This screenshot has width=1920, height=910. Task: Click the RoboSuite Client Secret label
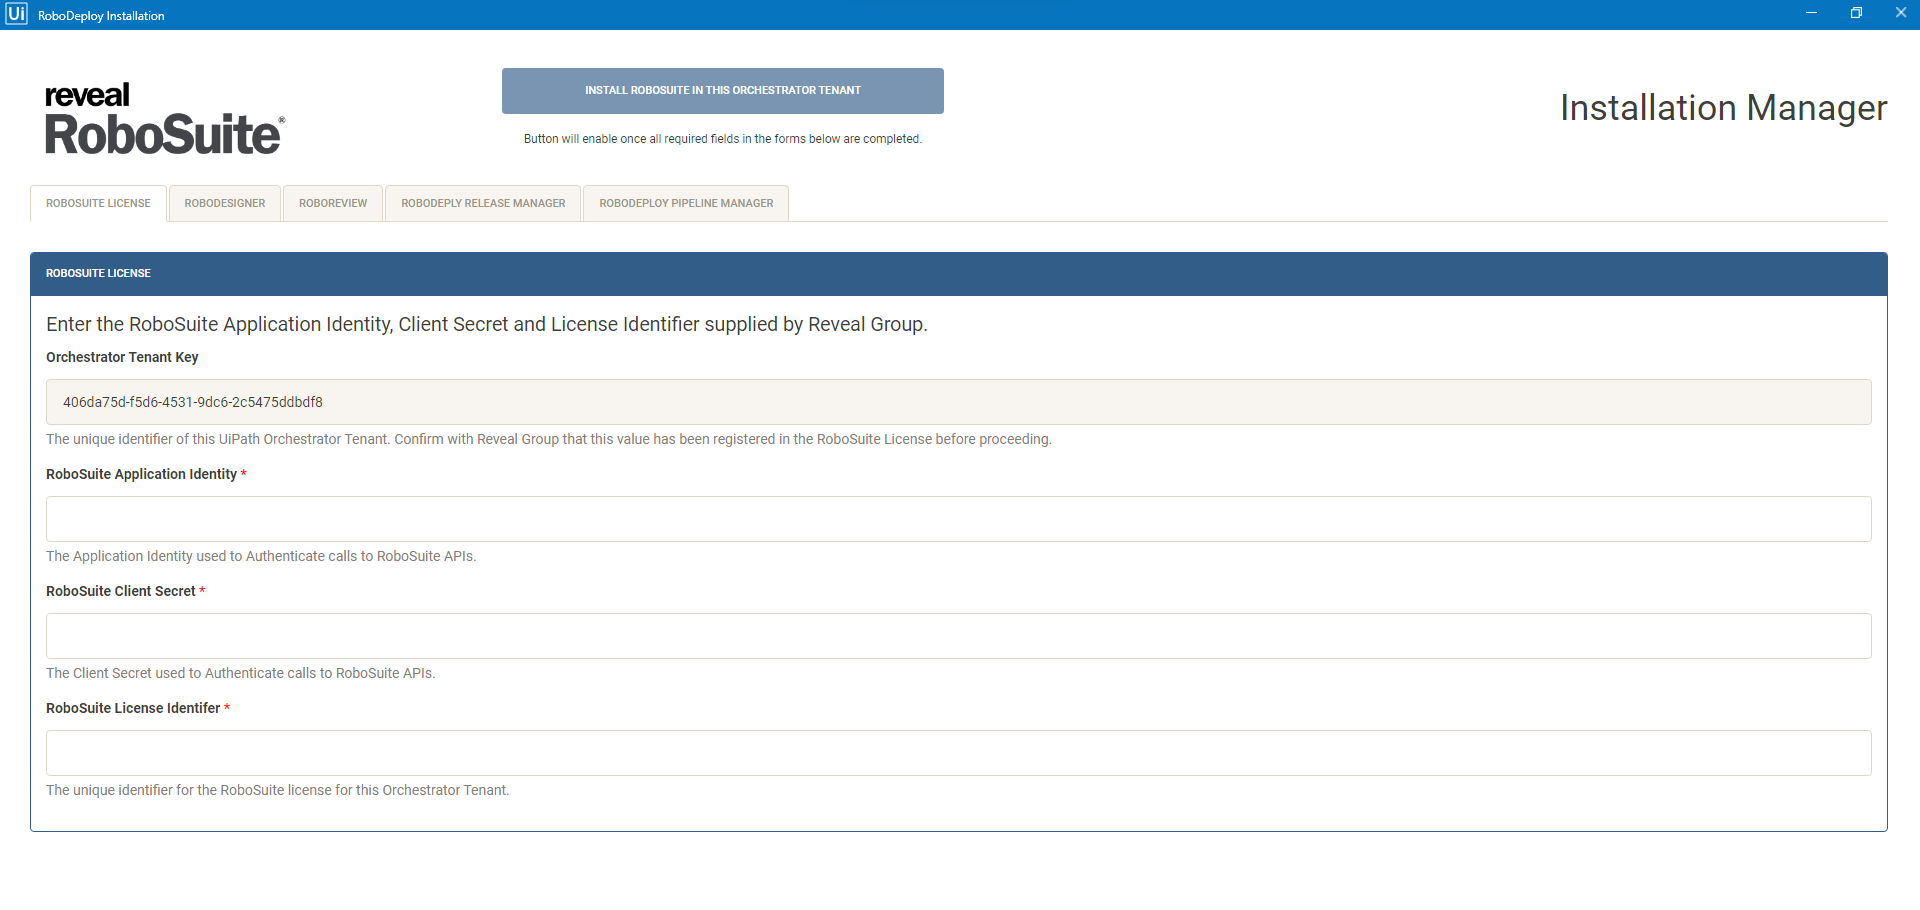pyautogui.click(x=121, y=591)
